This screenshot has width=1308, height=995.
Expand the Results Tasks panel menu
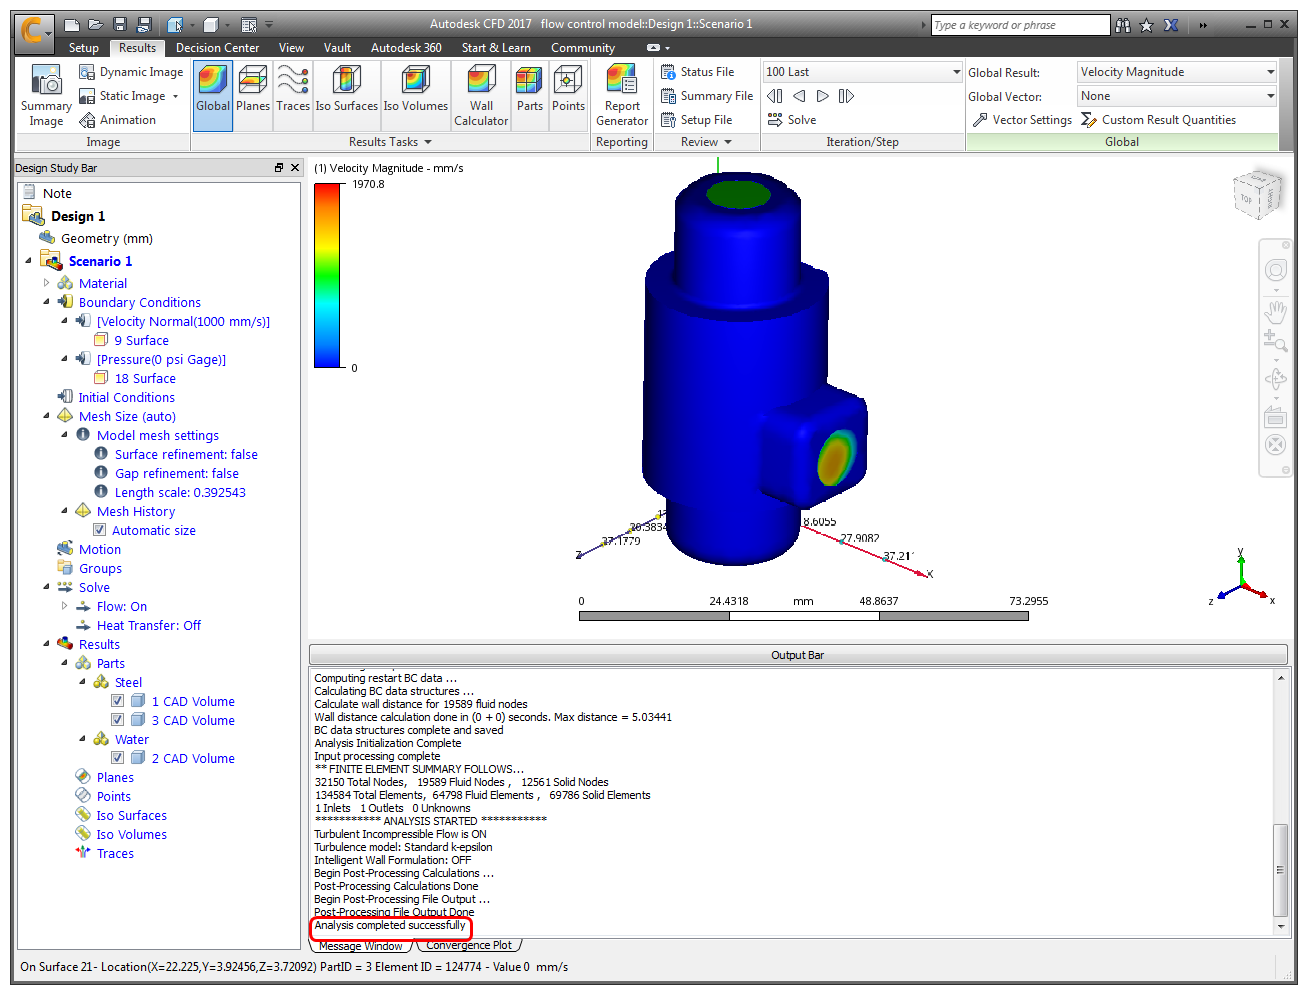point(390,142)
